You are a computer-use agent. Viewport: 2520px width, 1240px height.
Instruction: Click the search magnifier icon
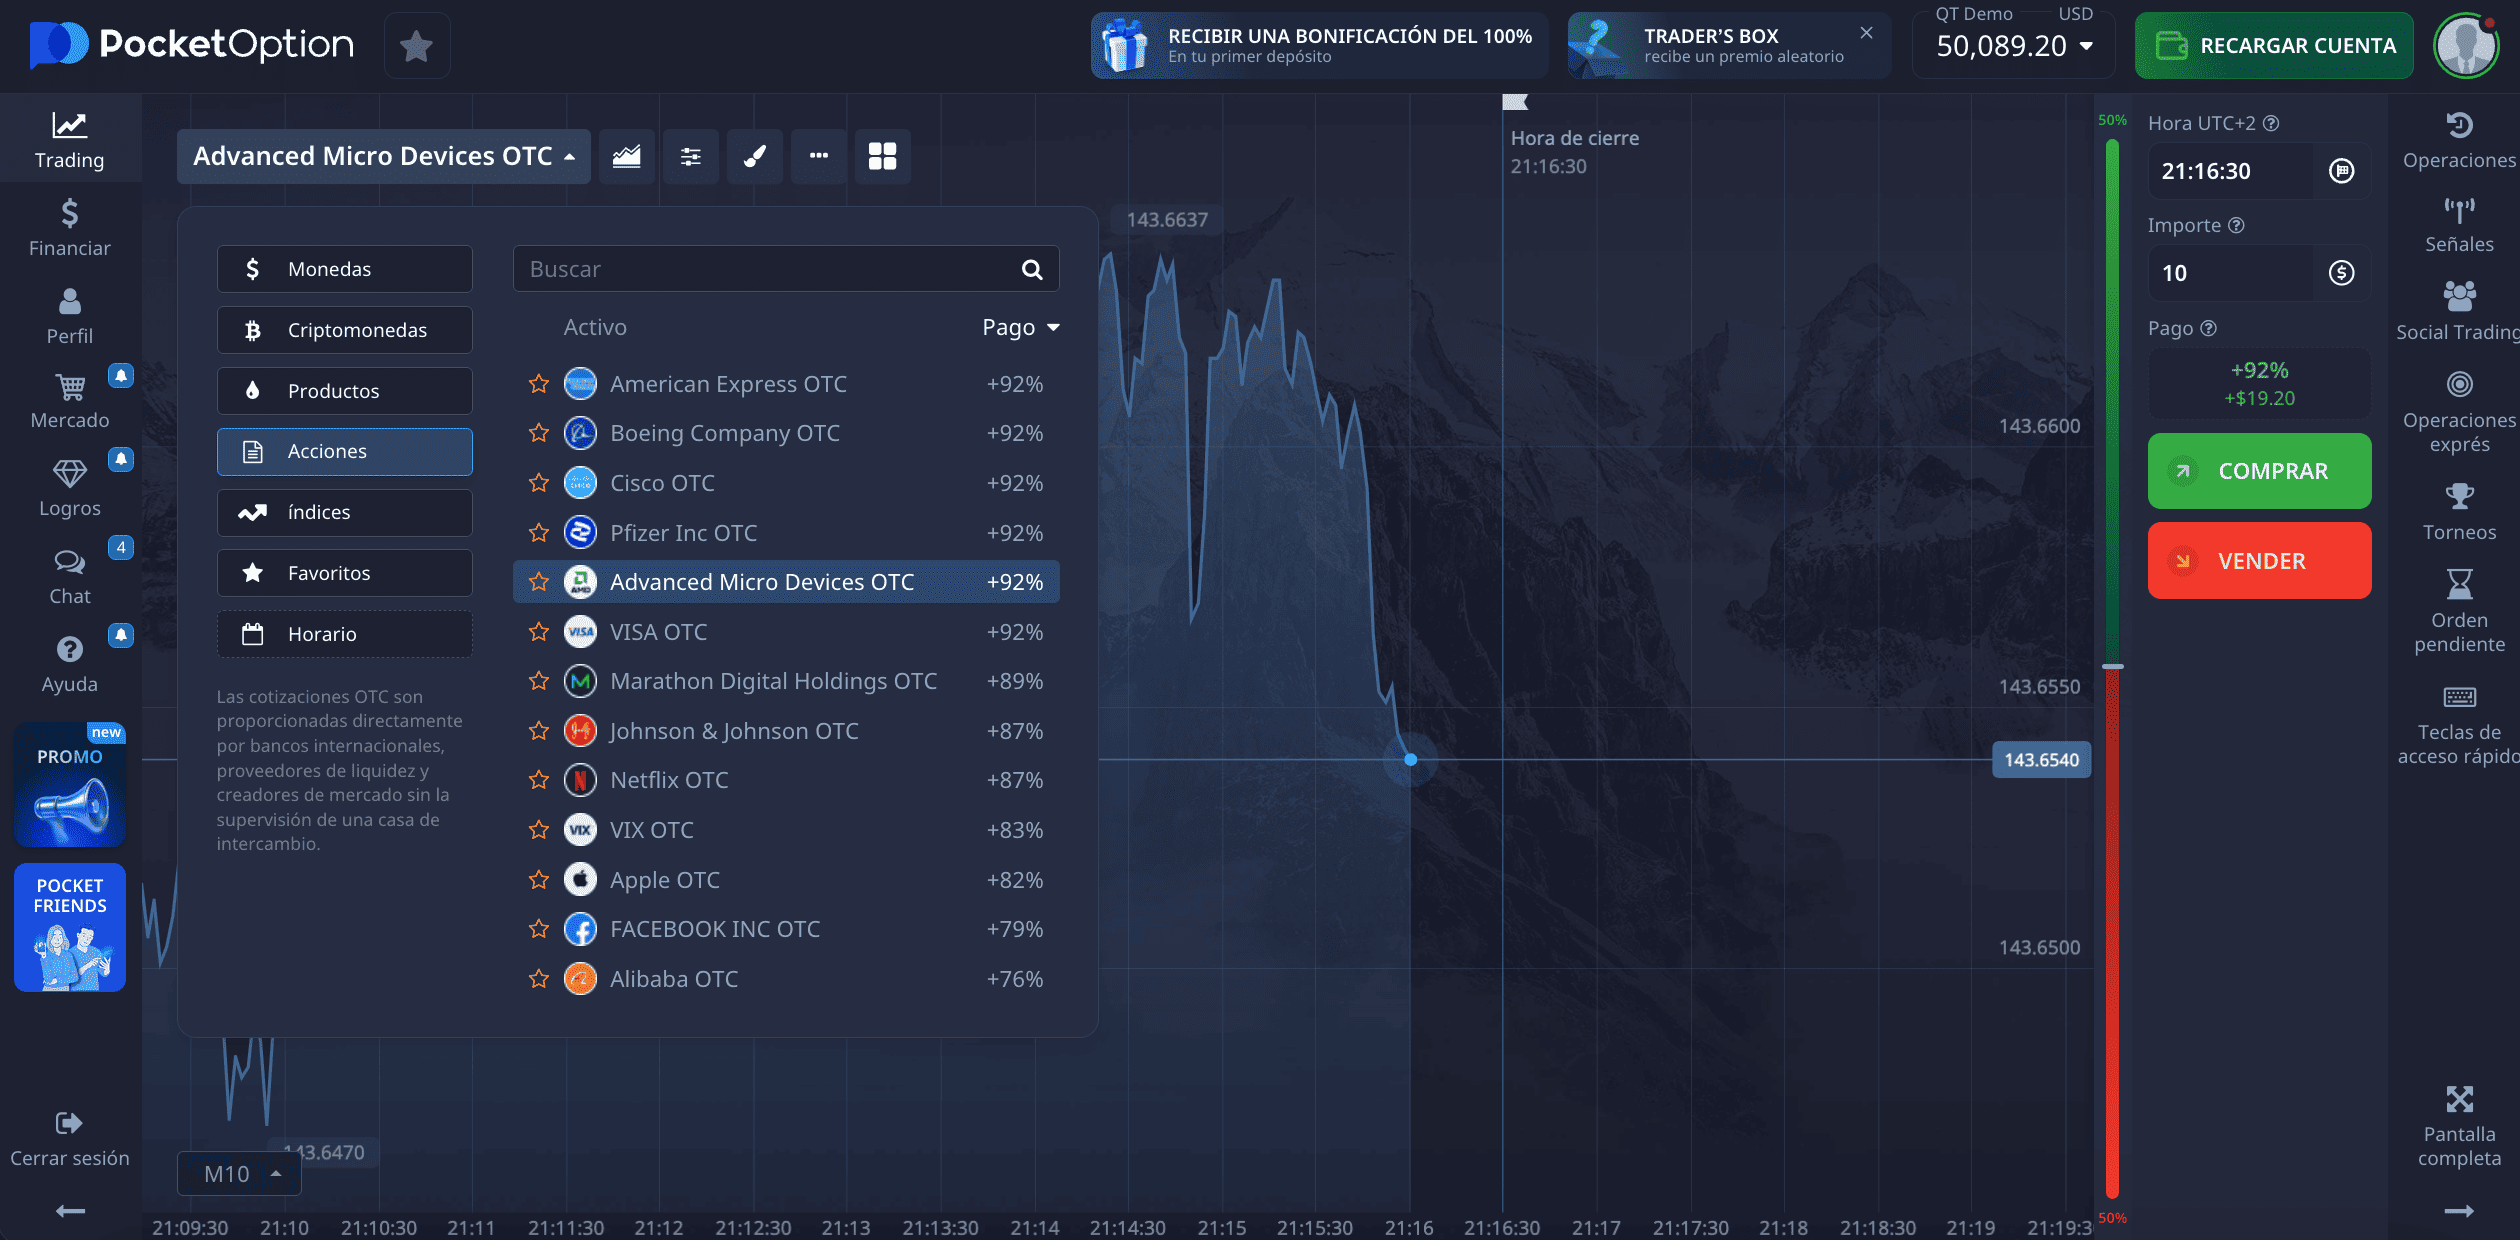tap(1032, 269)
